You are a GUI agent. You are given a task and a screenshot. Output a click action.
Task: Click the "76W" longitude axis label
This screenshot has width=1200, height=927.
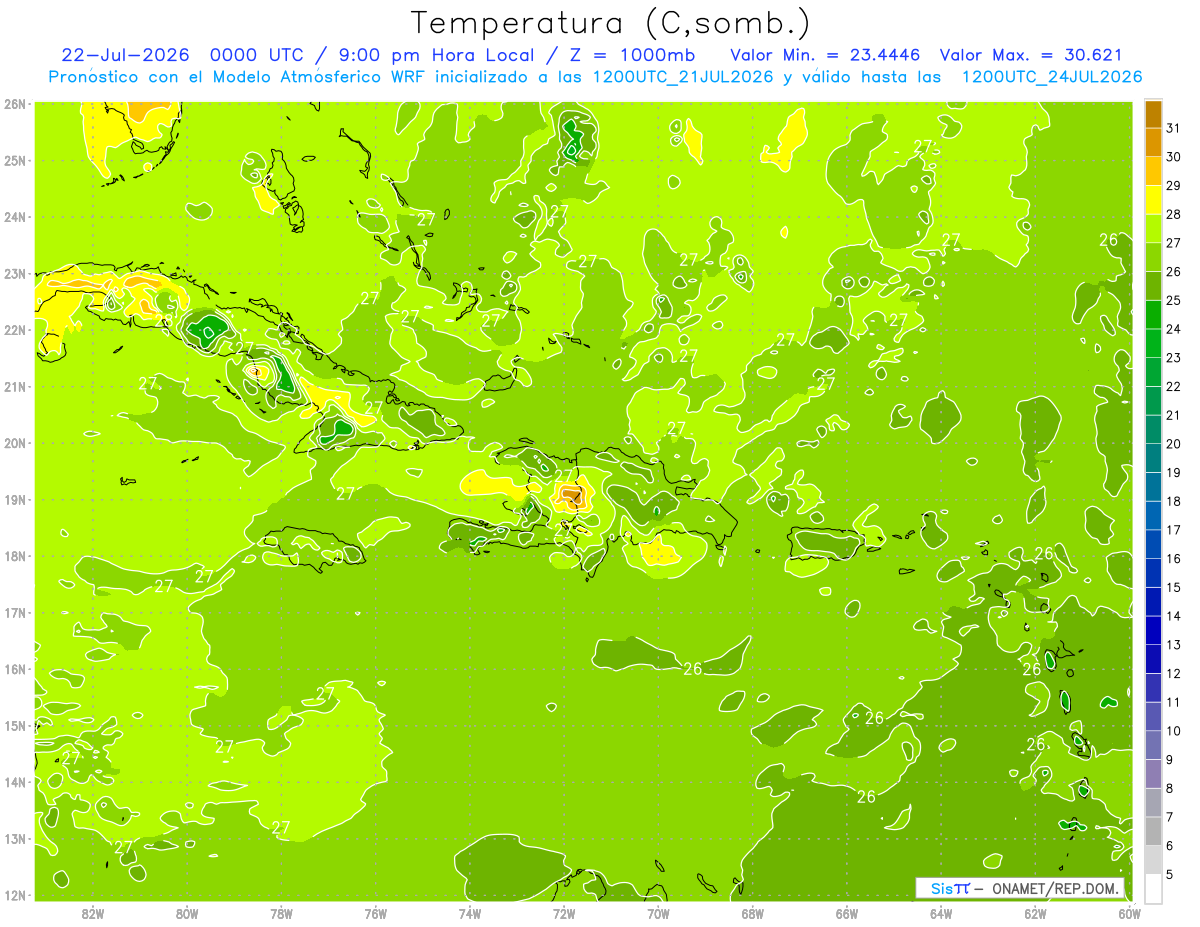[375, 913]
